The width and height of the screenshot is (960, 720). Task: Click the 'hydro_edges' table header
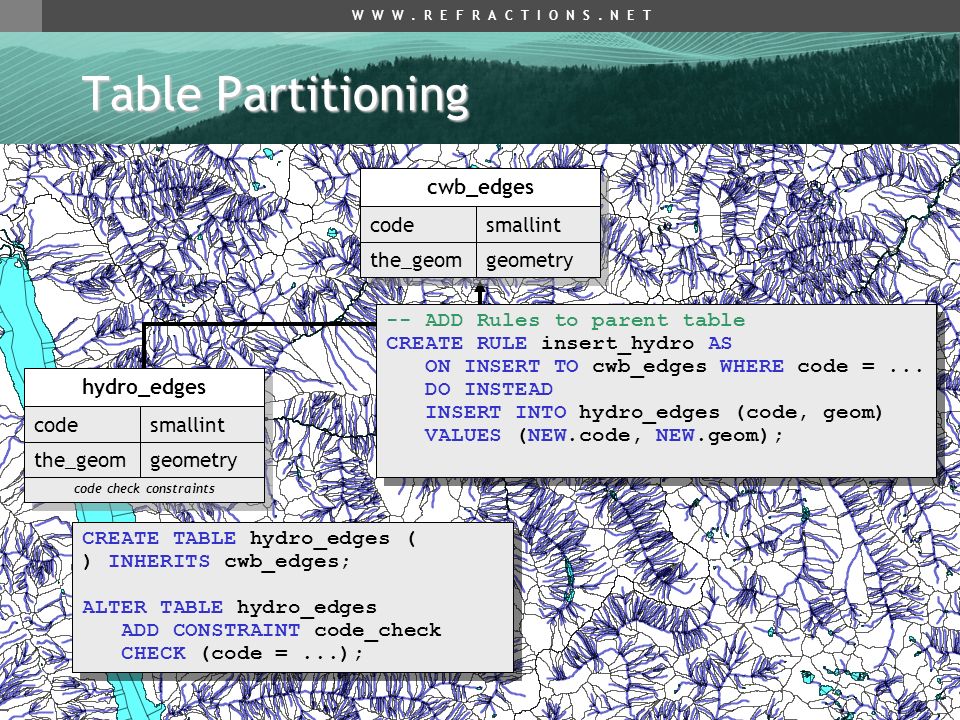tap(144, 388)
